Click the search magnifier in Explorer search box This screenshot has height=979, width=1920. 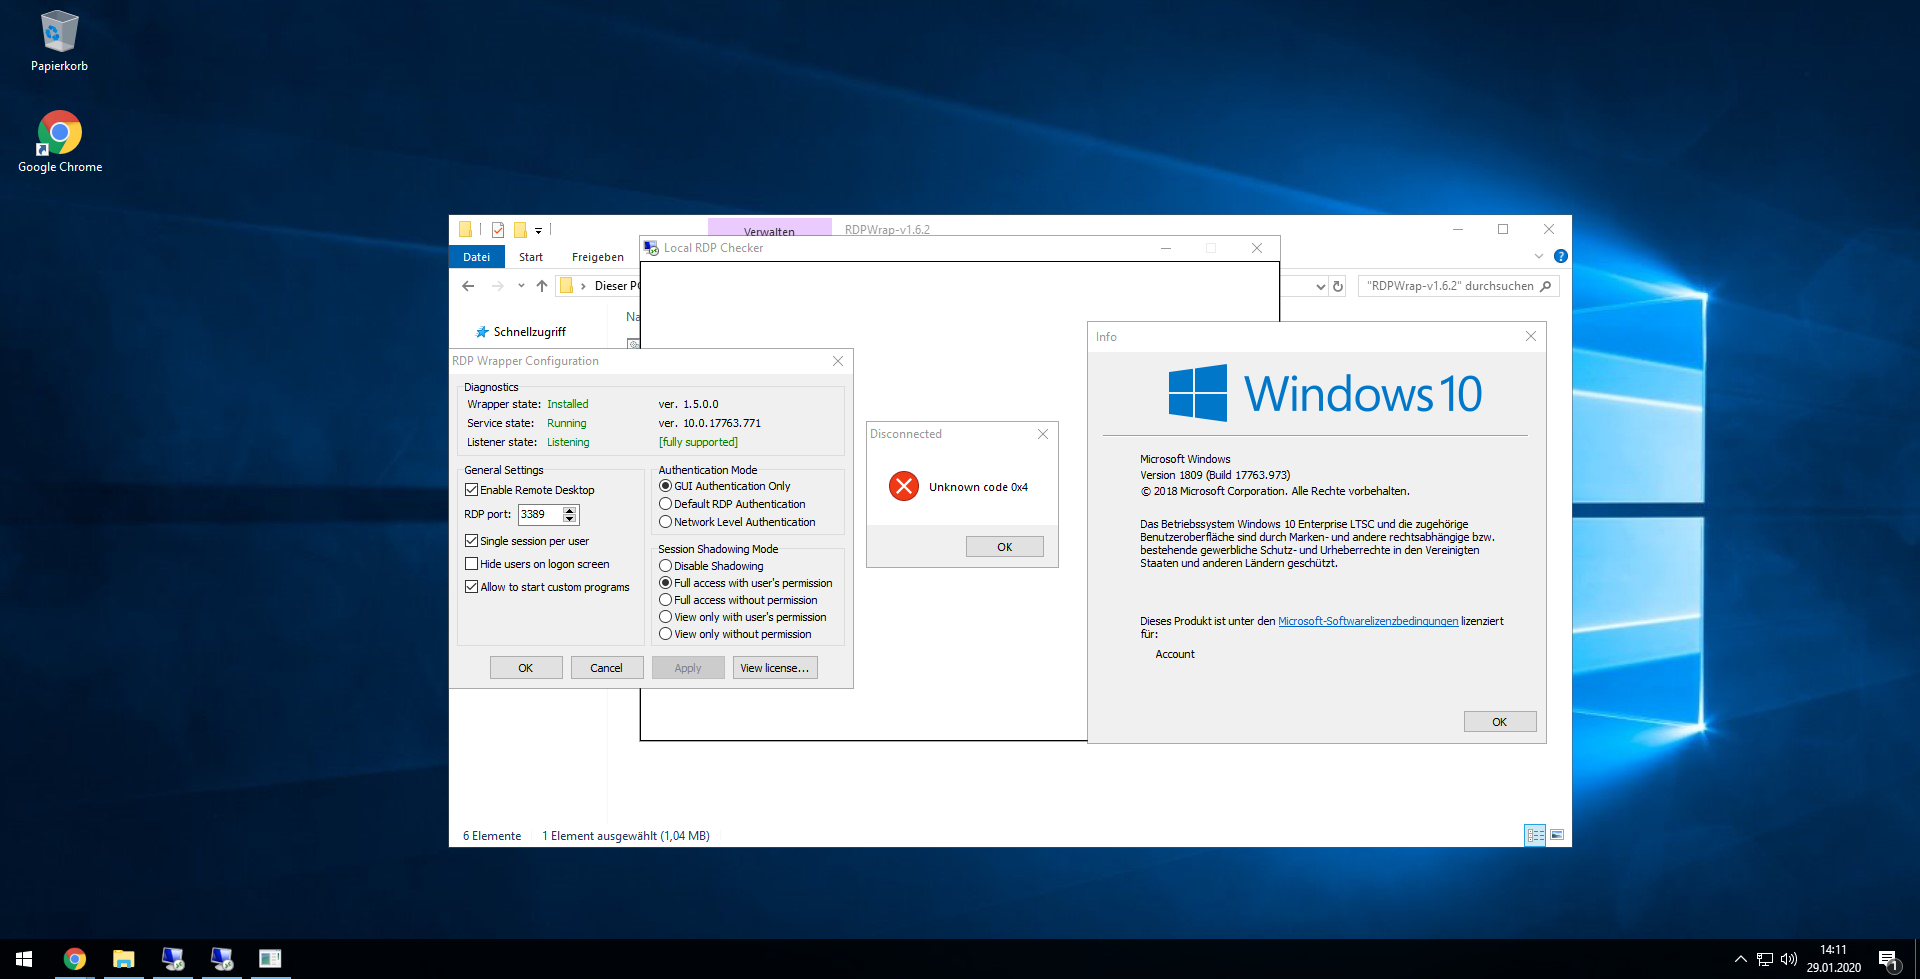[x=1546, y=286]
